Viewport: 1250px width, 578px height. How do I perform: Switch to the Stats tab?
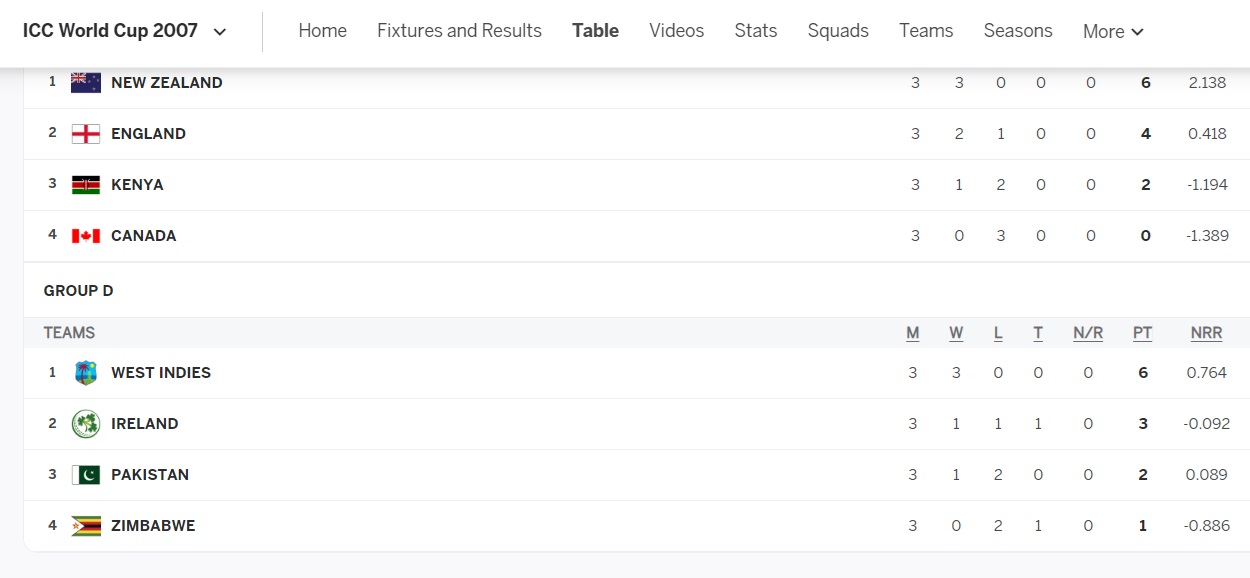756,31
